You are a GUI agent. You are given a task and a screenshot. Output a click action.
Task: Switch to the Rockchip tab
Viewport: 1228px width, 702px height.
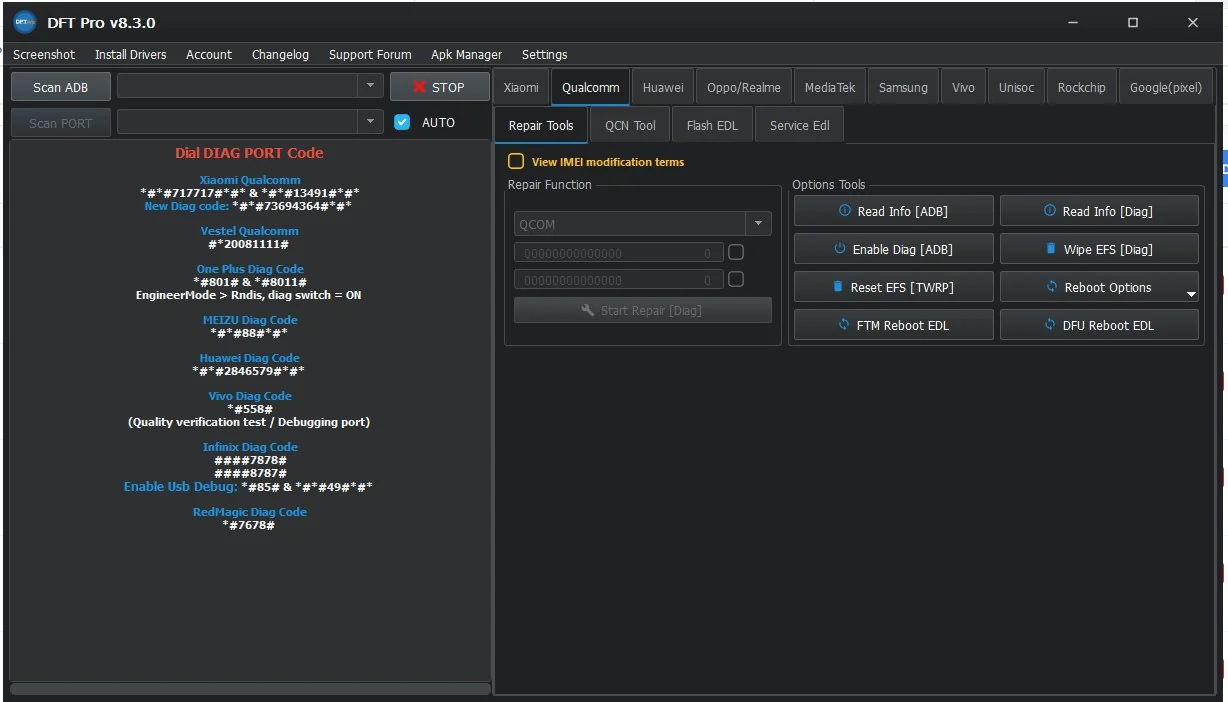coord(1082,87)
